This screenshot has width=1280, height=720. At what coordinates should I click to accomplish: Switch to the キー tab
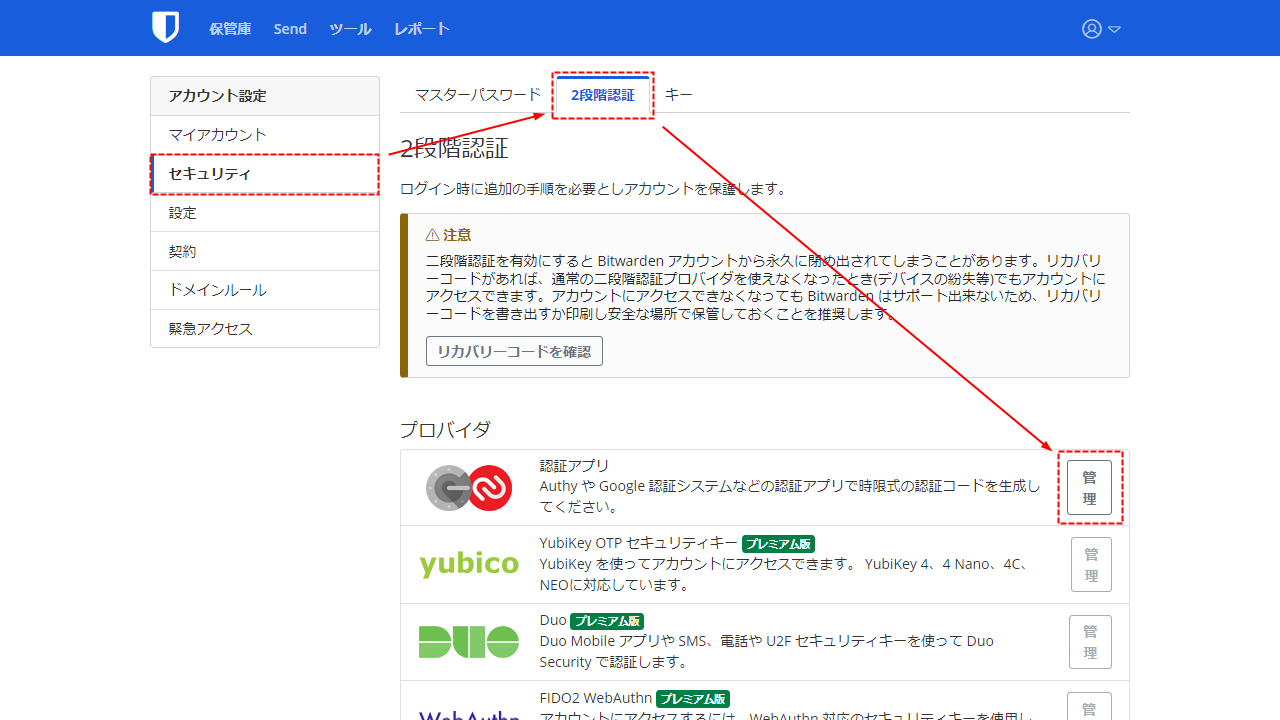[x=679, y=95]
